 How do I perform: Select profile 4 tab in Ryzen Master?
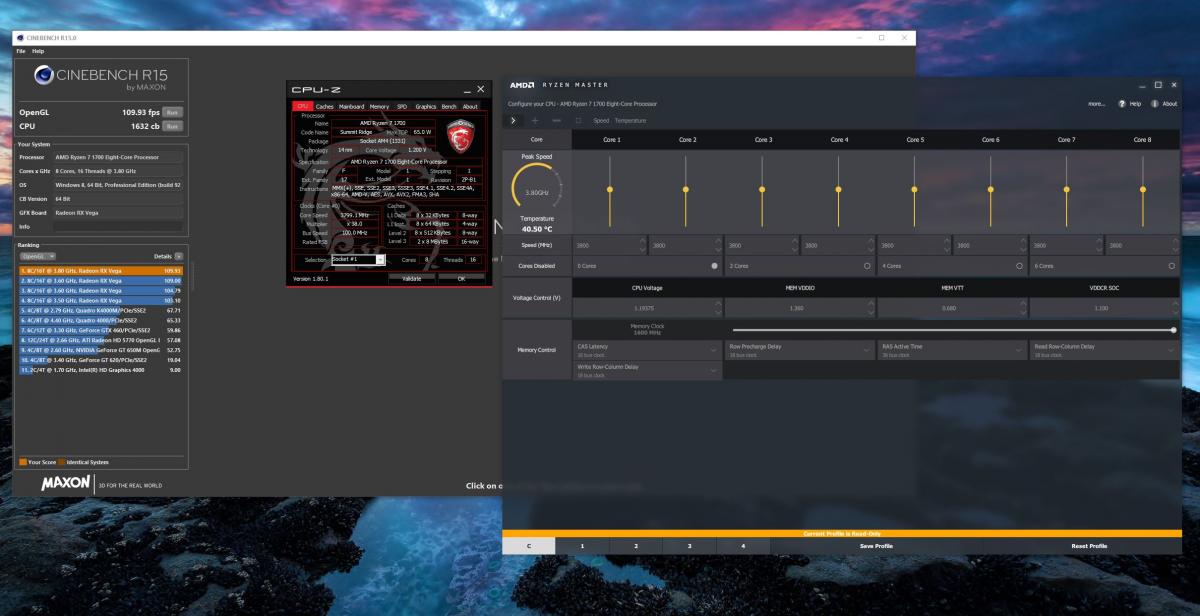coord(743,546)
